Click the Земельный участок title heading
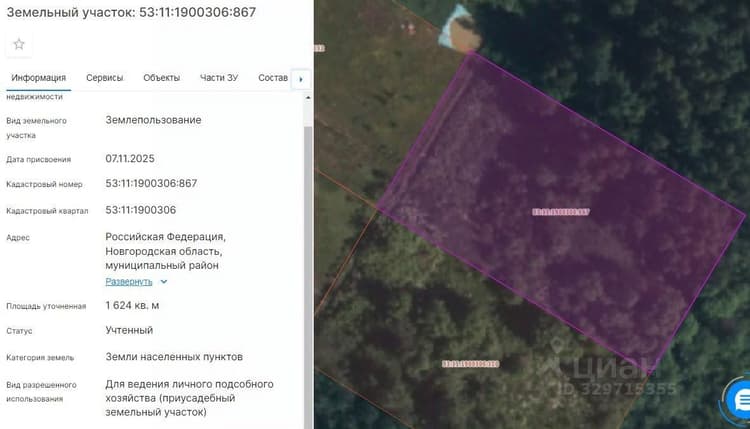 (132, 12)
